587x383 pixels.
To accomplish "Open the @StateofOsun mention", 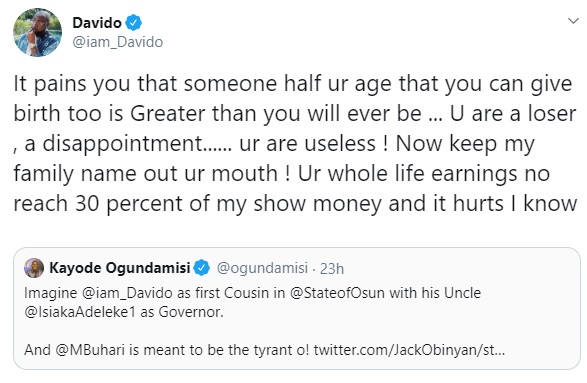I will click(337, 293).
